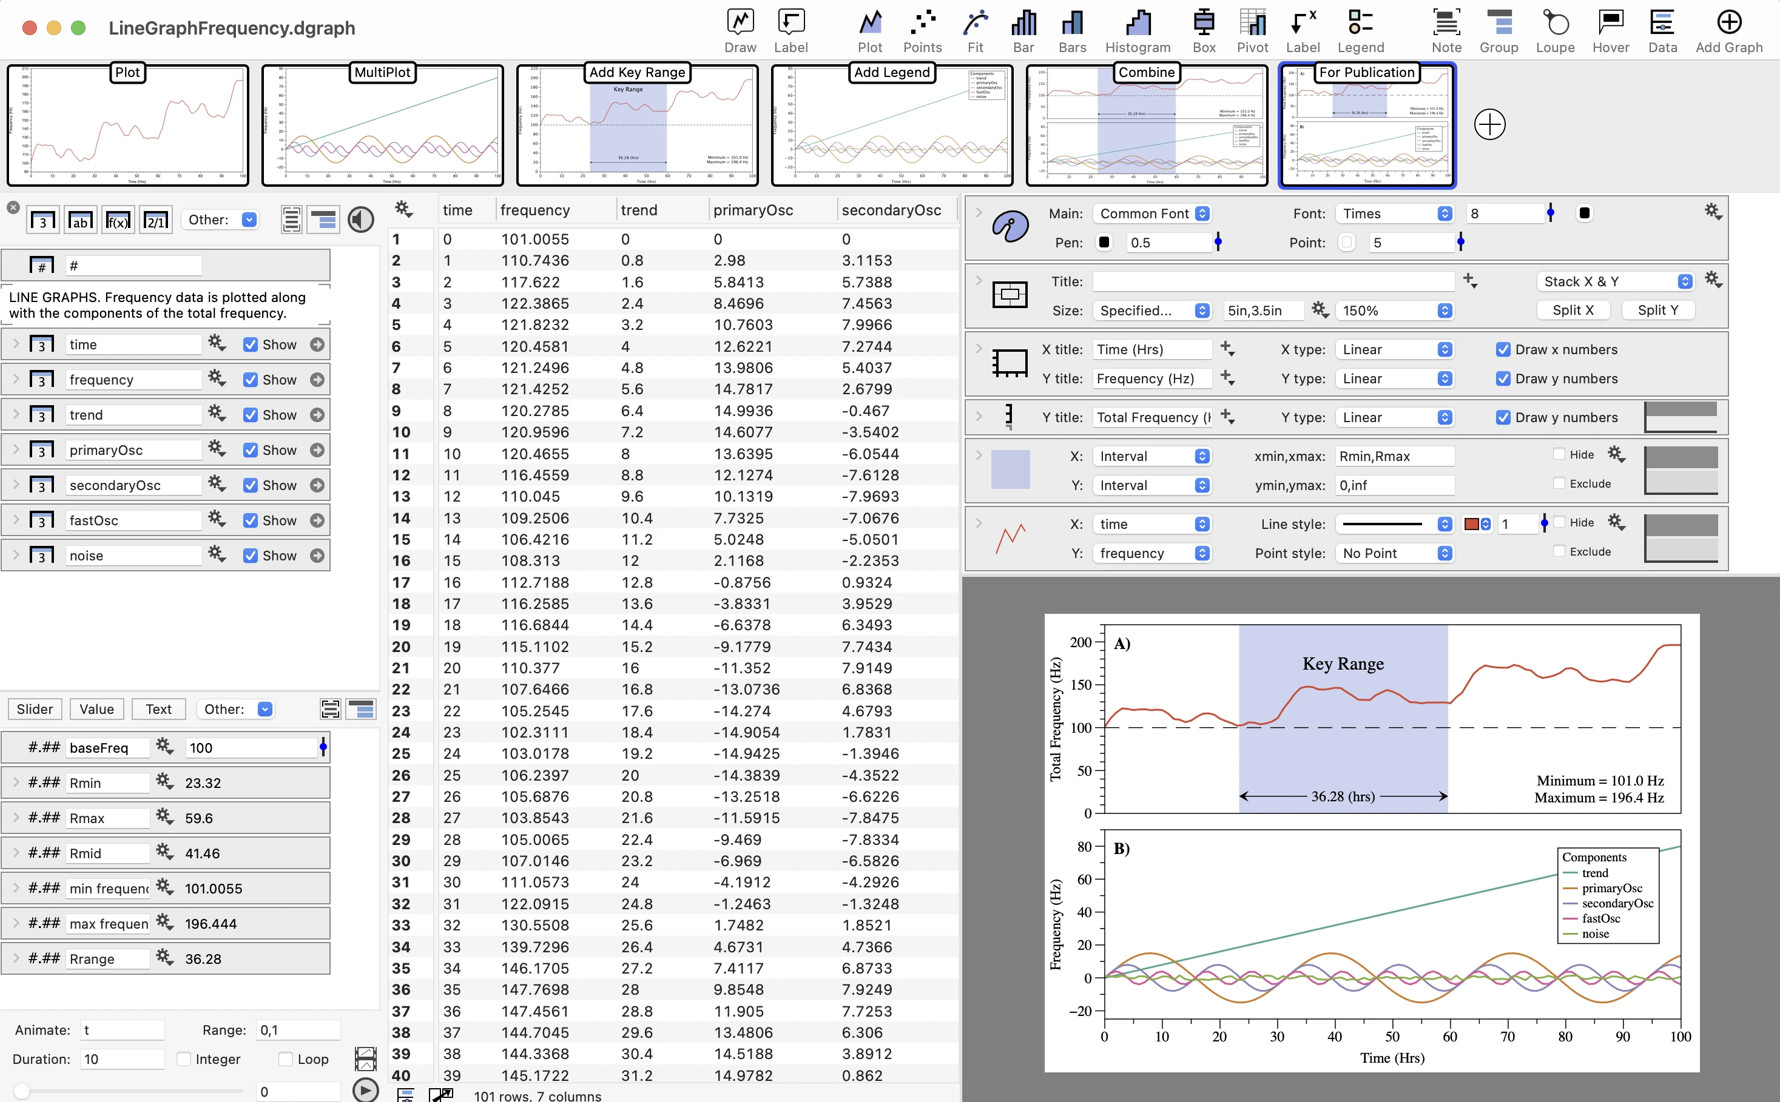
Task: Open the Times font dropdown
Action: point(1394,213)
